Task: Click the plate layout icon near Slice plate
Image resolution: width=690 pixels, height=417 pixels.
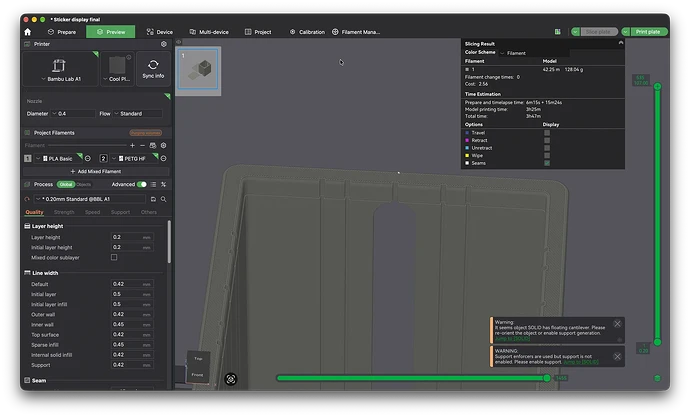Action: tap(558, 32)
